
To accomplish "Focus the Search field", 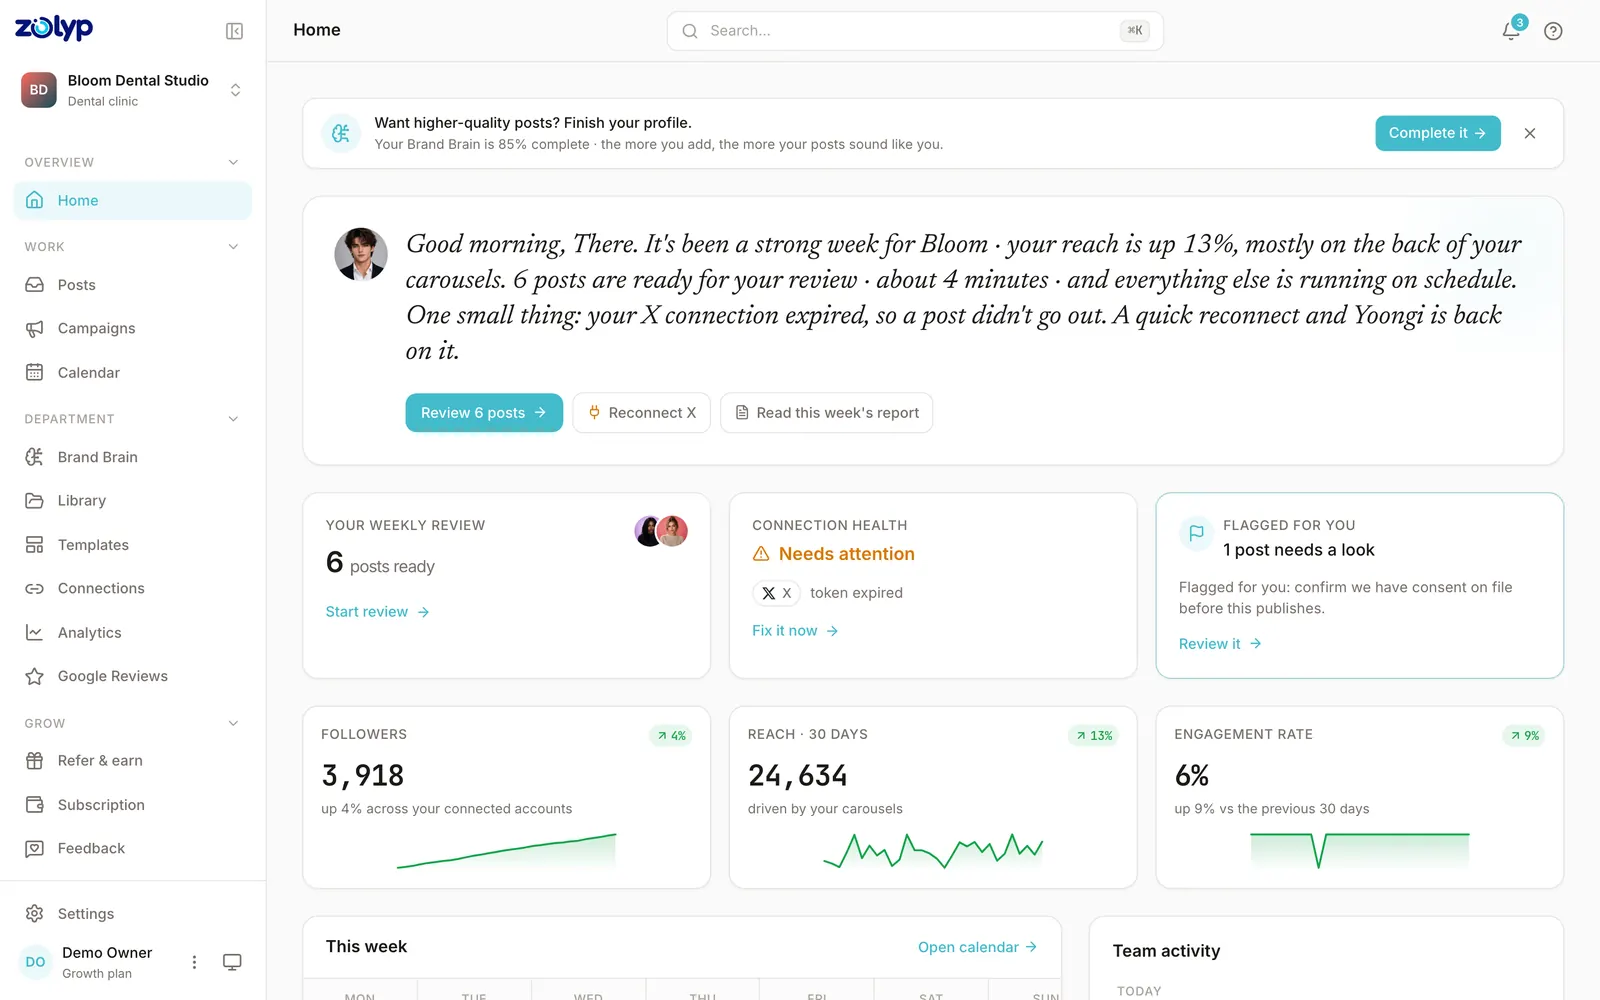I will [915, 31].
